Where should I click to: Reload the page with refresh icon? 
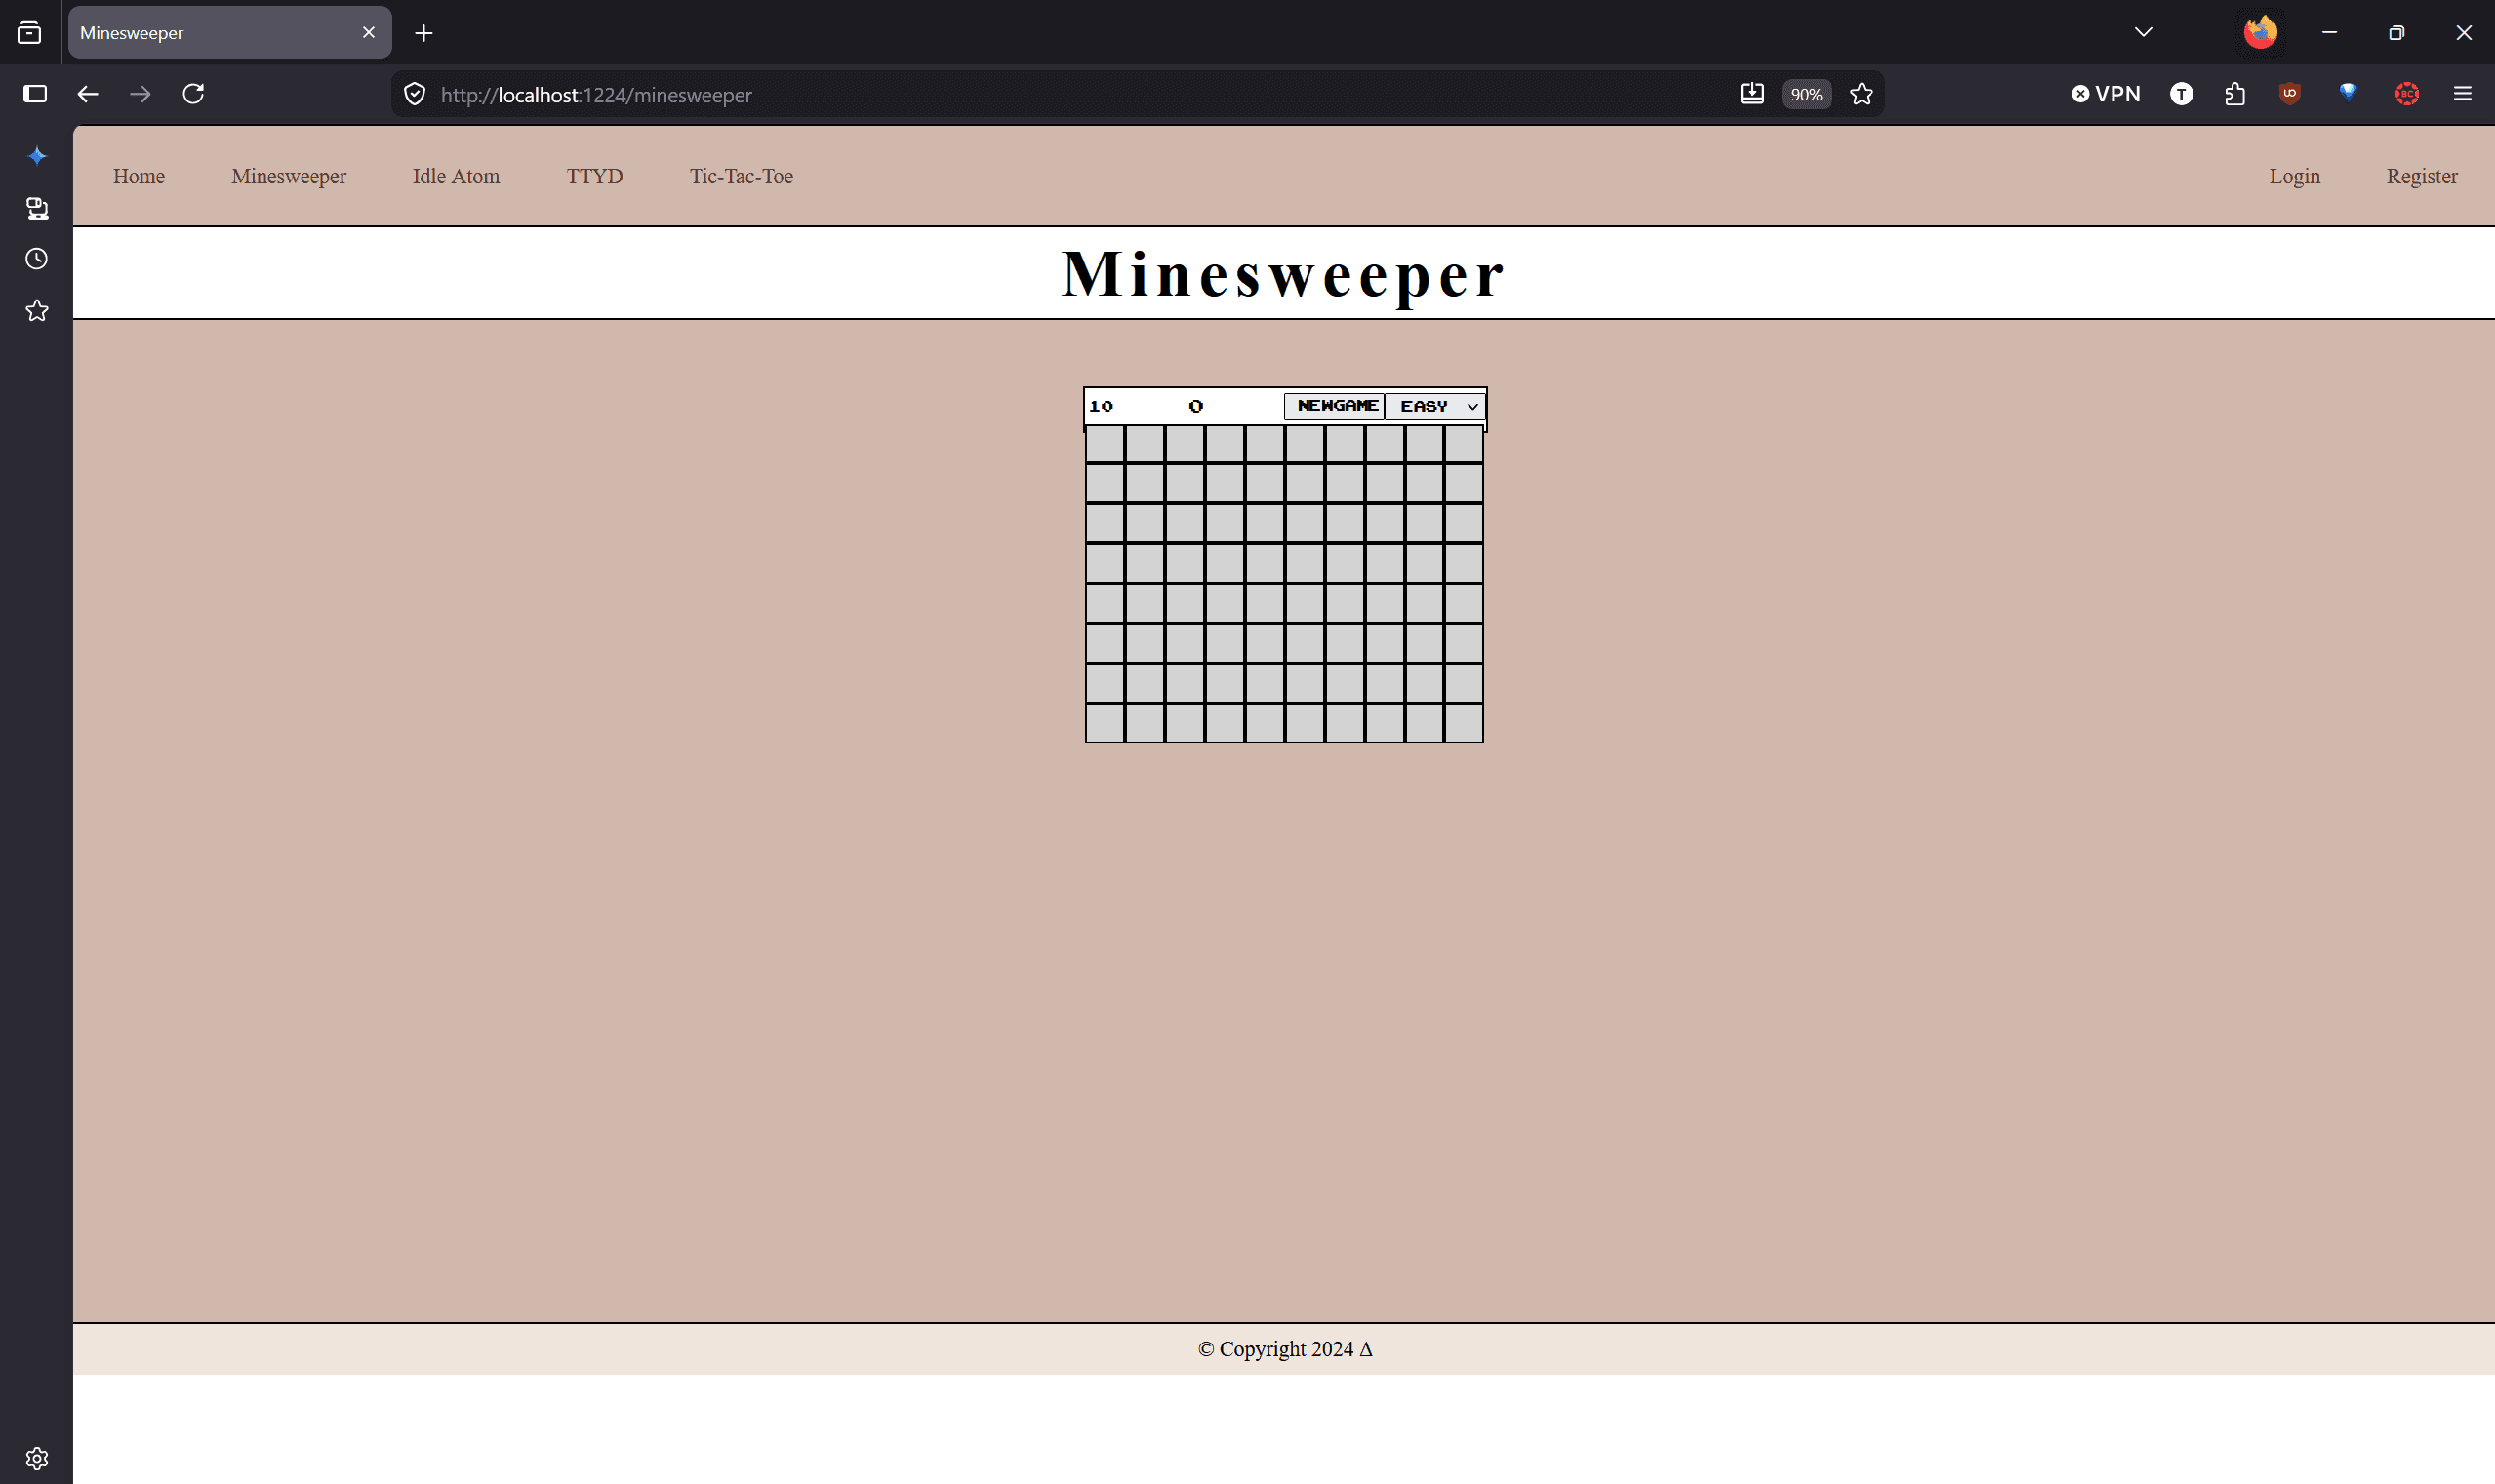coord(193,94)
